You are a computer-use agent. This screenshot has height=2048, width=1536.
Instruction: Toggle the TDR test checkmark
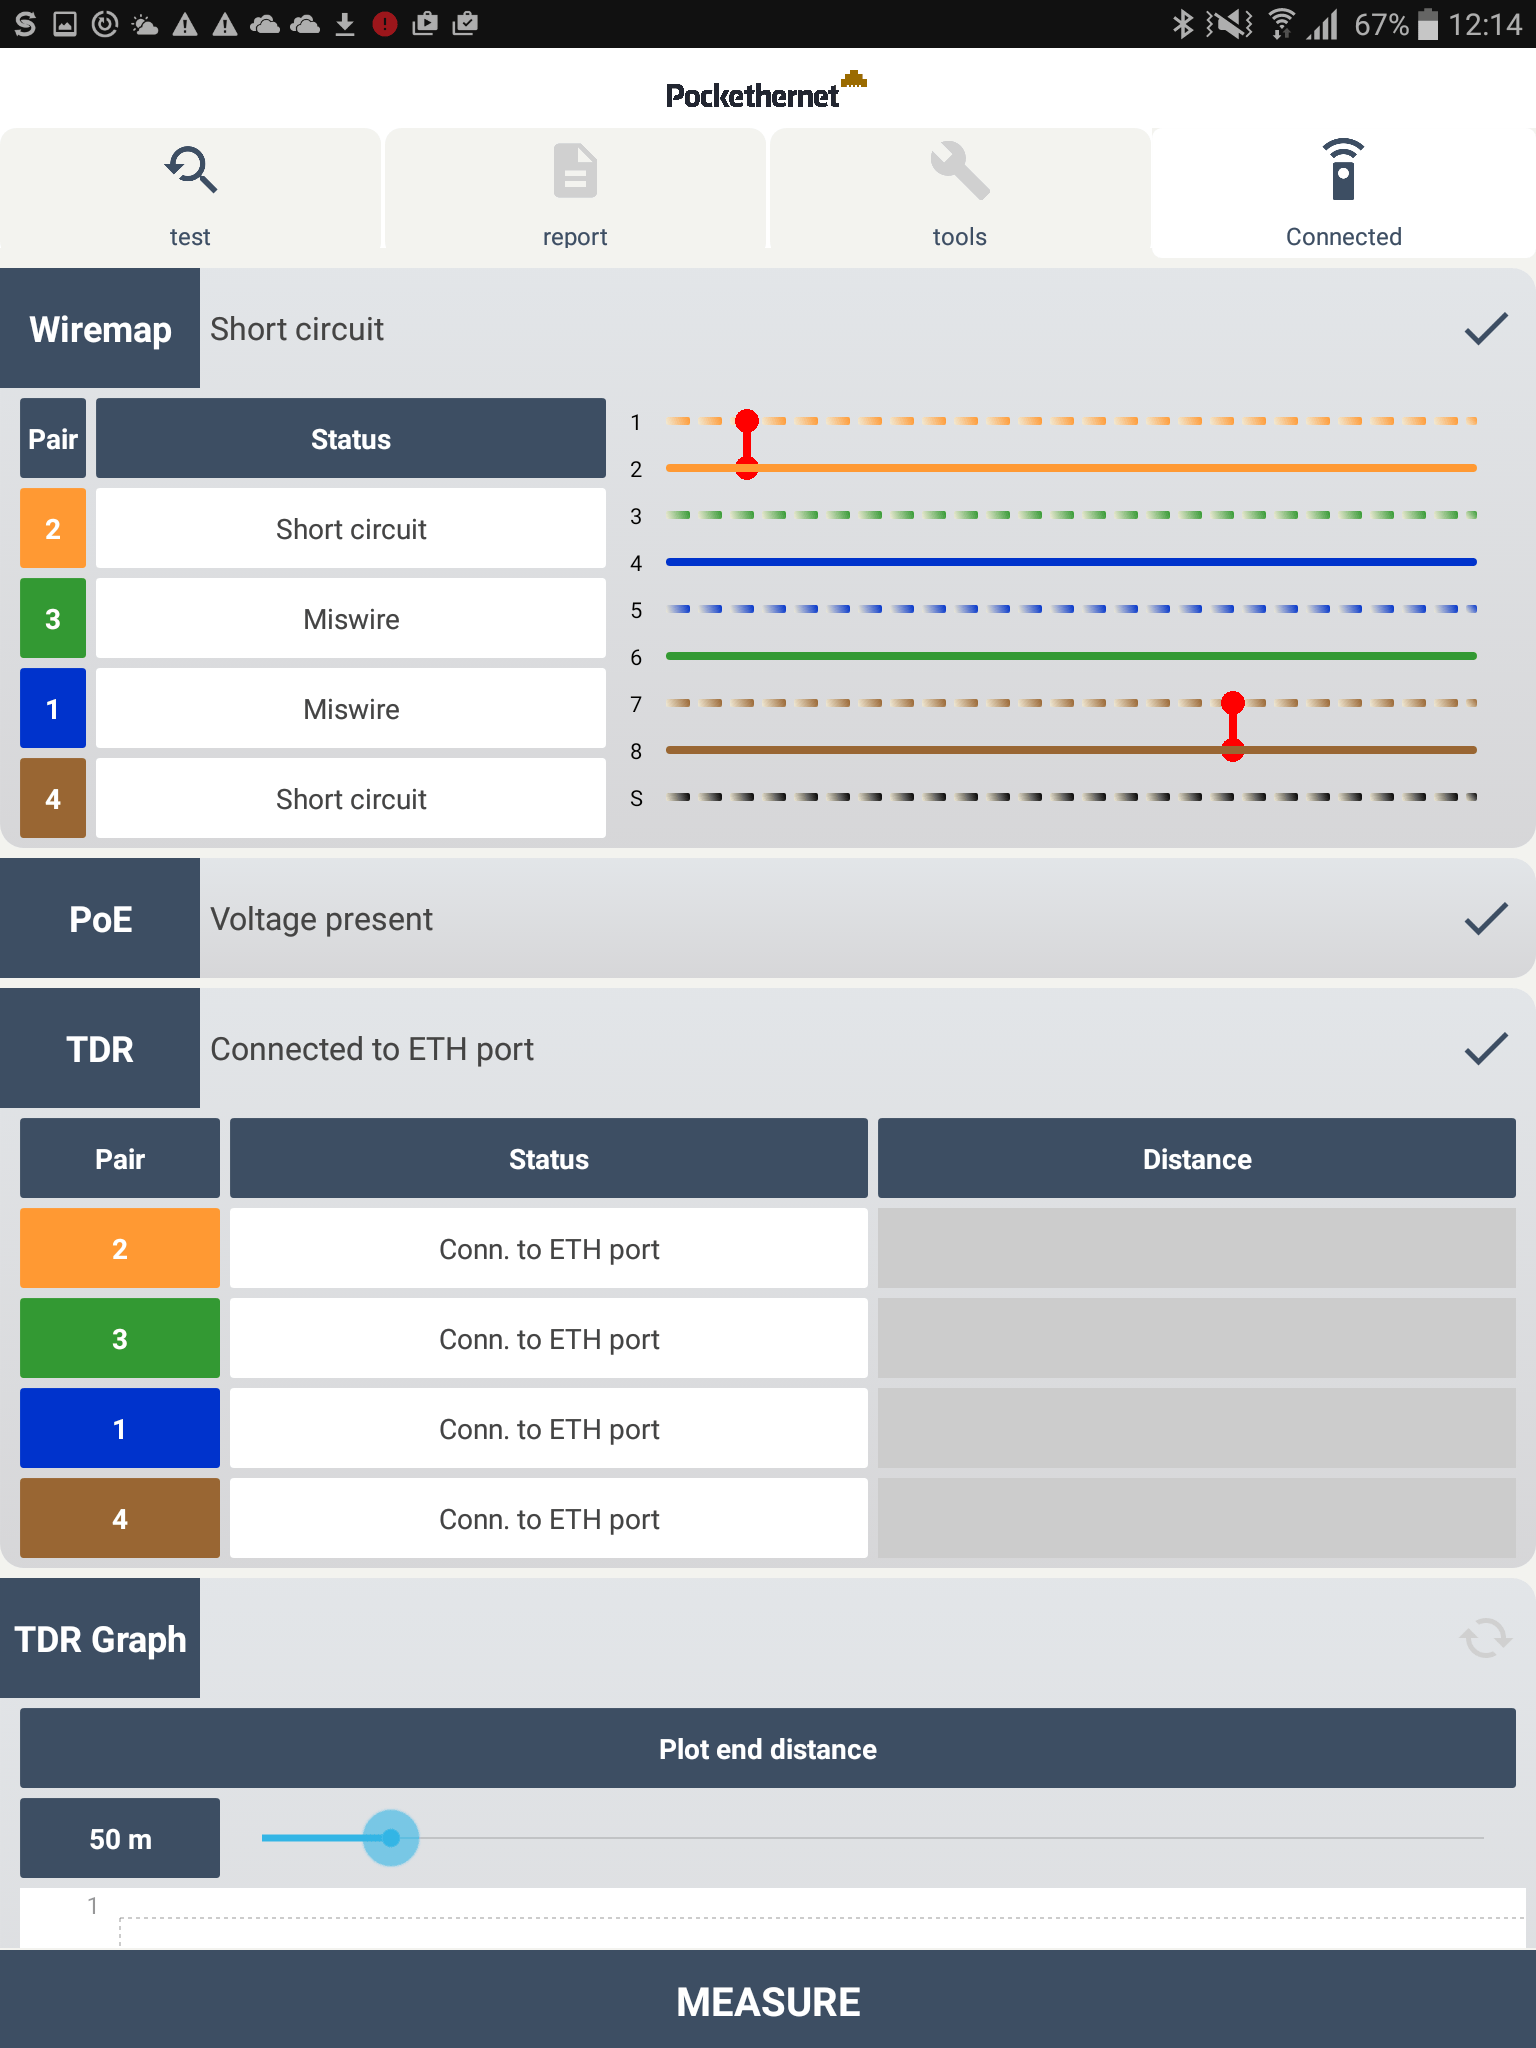click(1485, 1048)
